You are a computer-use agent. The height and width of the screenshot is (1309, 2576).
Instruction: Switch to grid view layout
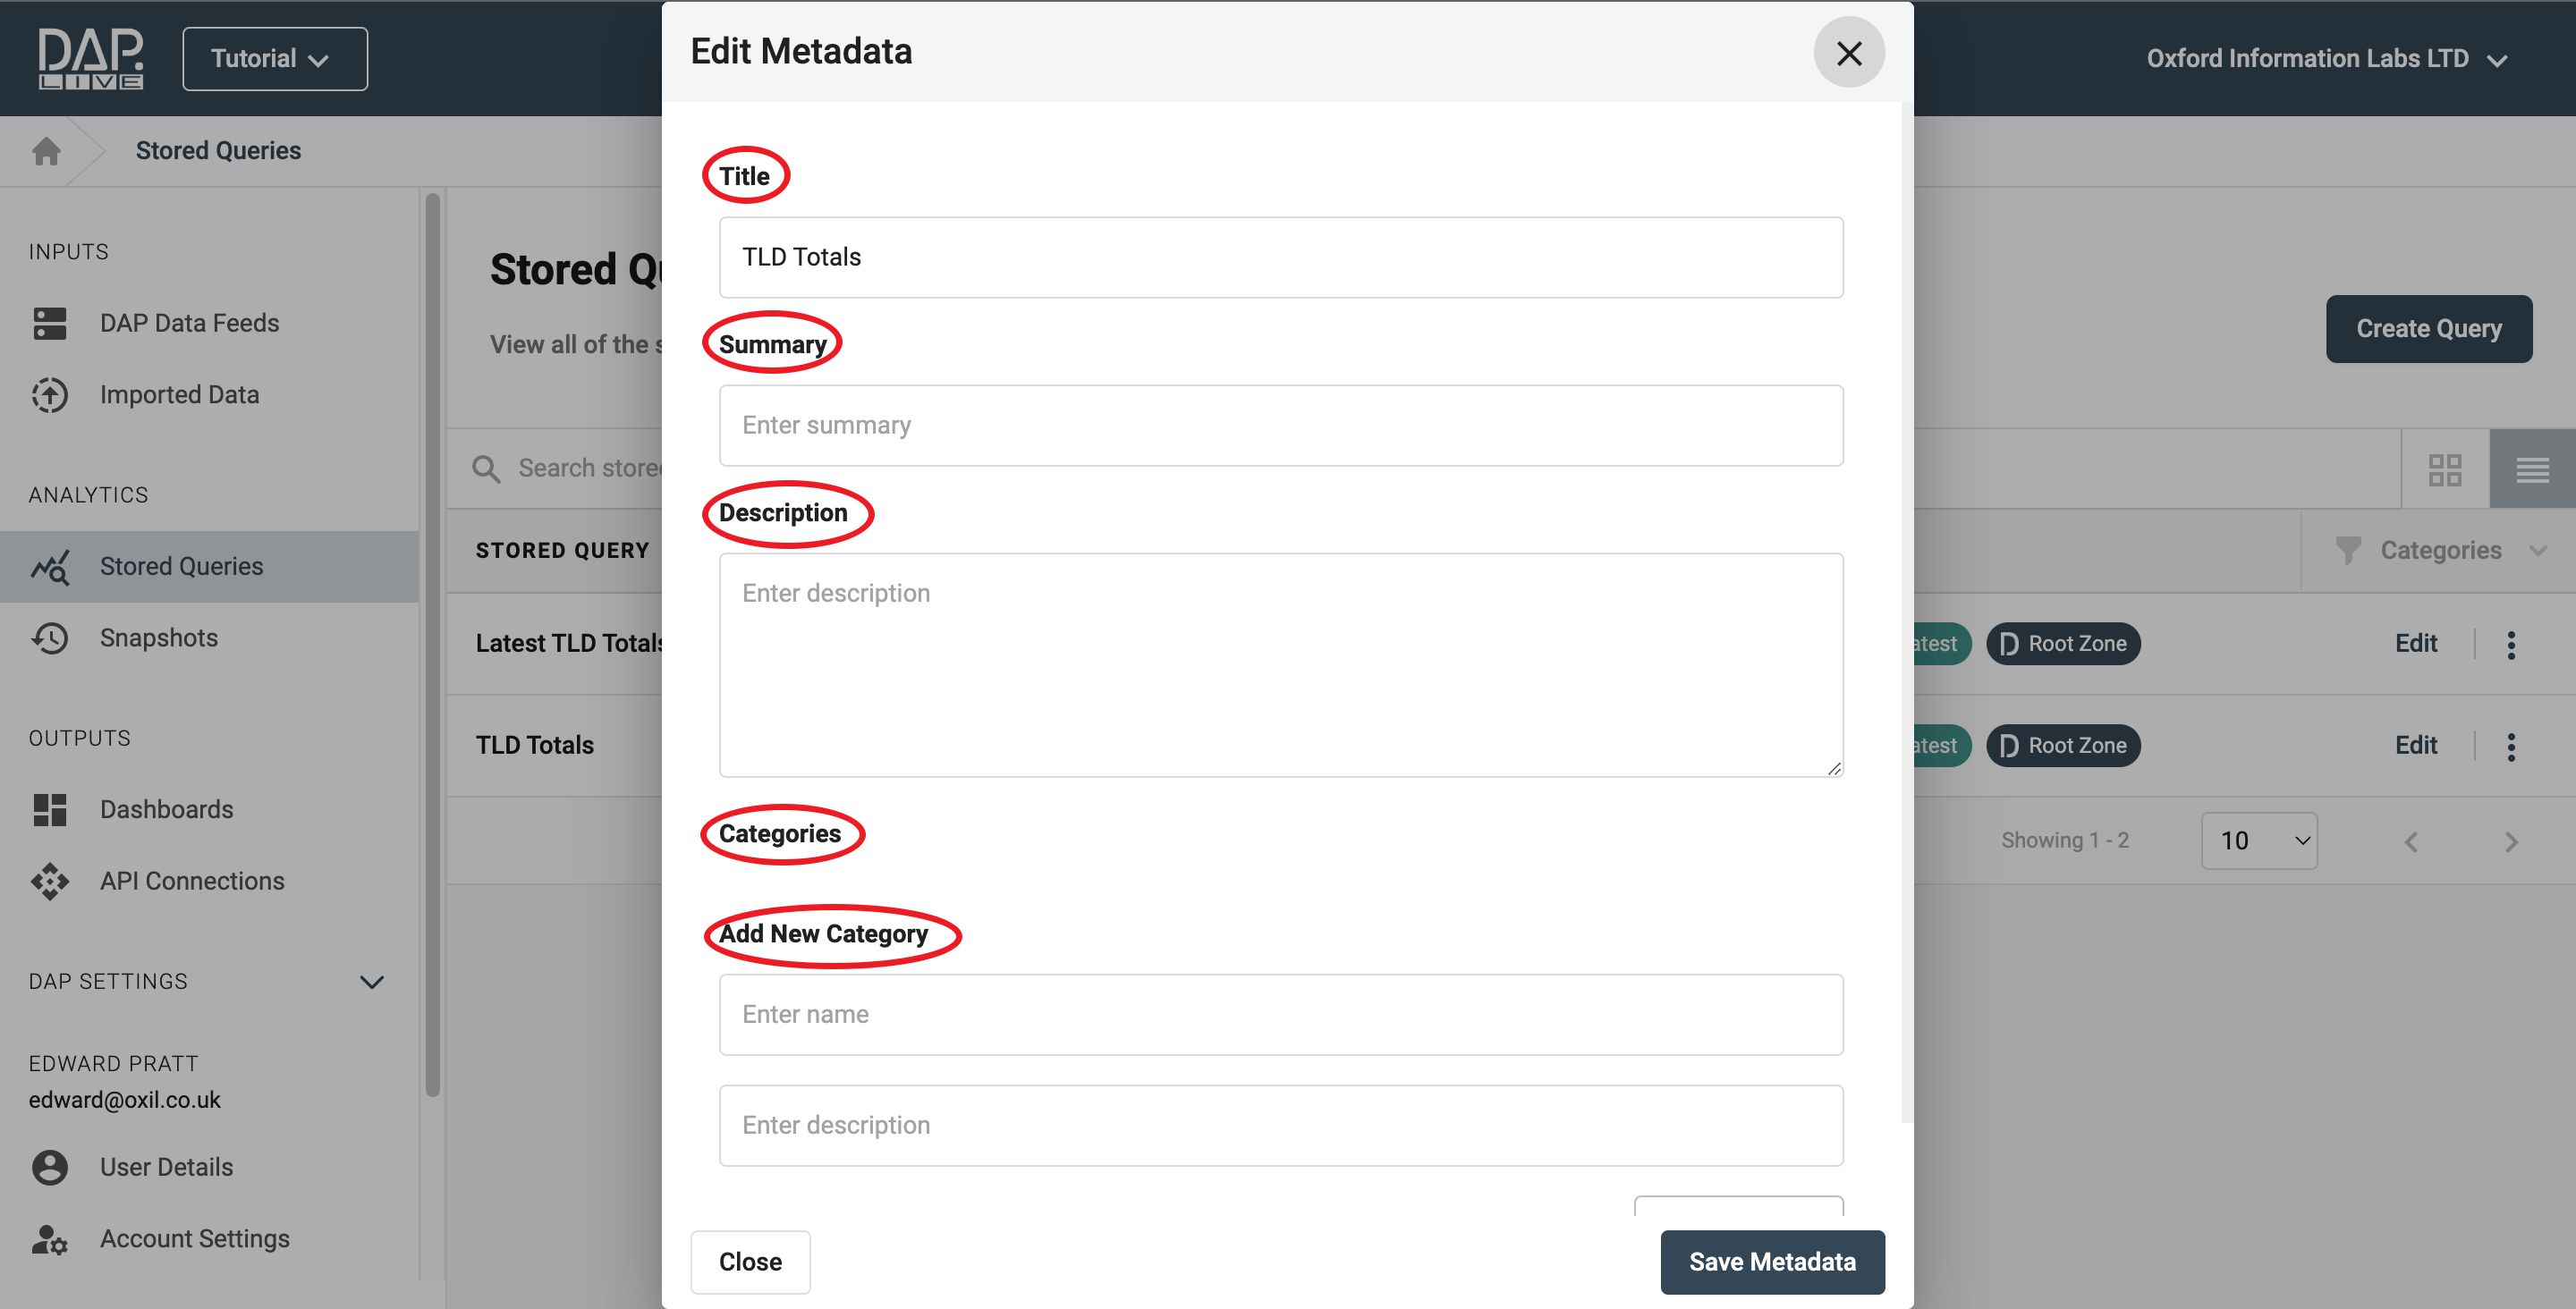pos(2444,469)
